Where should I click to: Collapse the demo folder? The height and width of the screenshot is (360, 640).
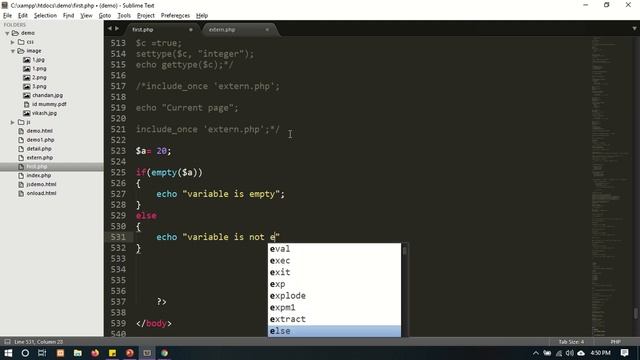click(7, 33)
